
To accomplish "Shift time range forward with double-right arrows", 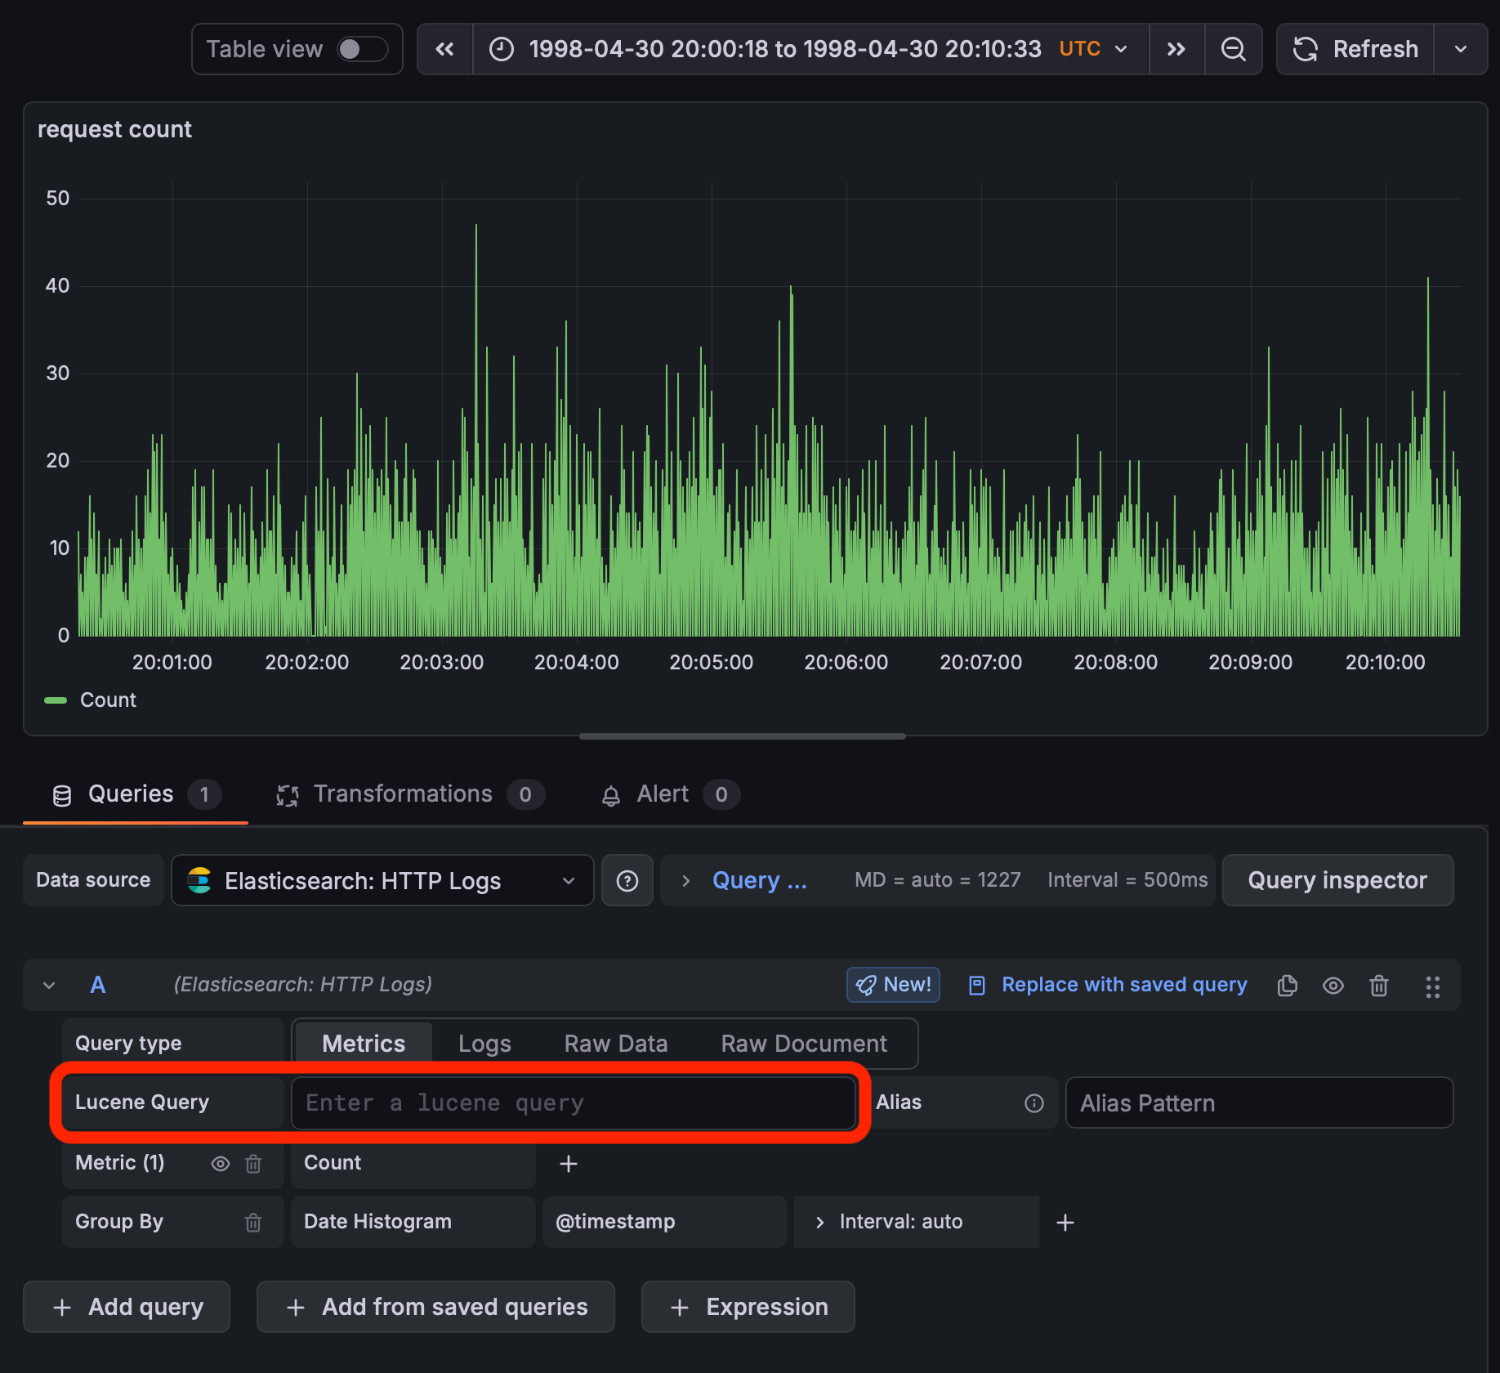I will point(1176,49).
